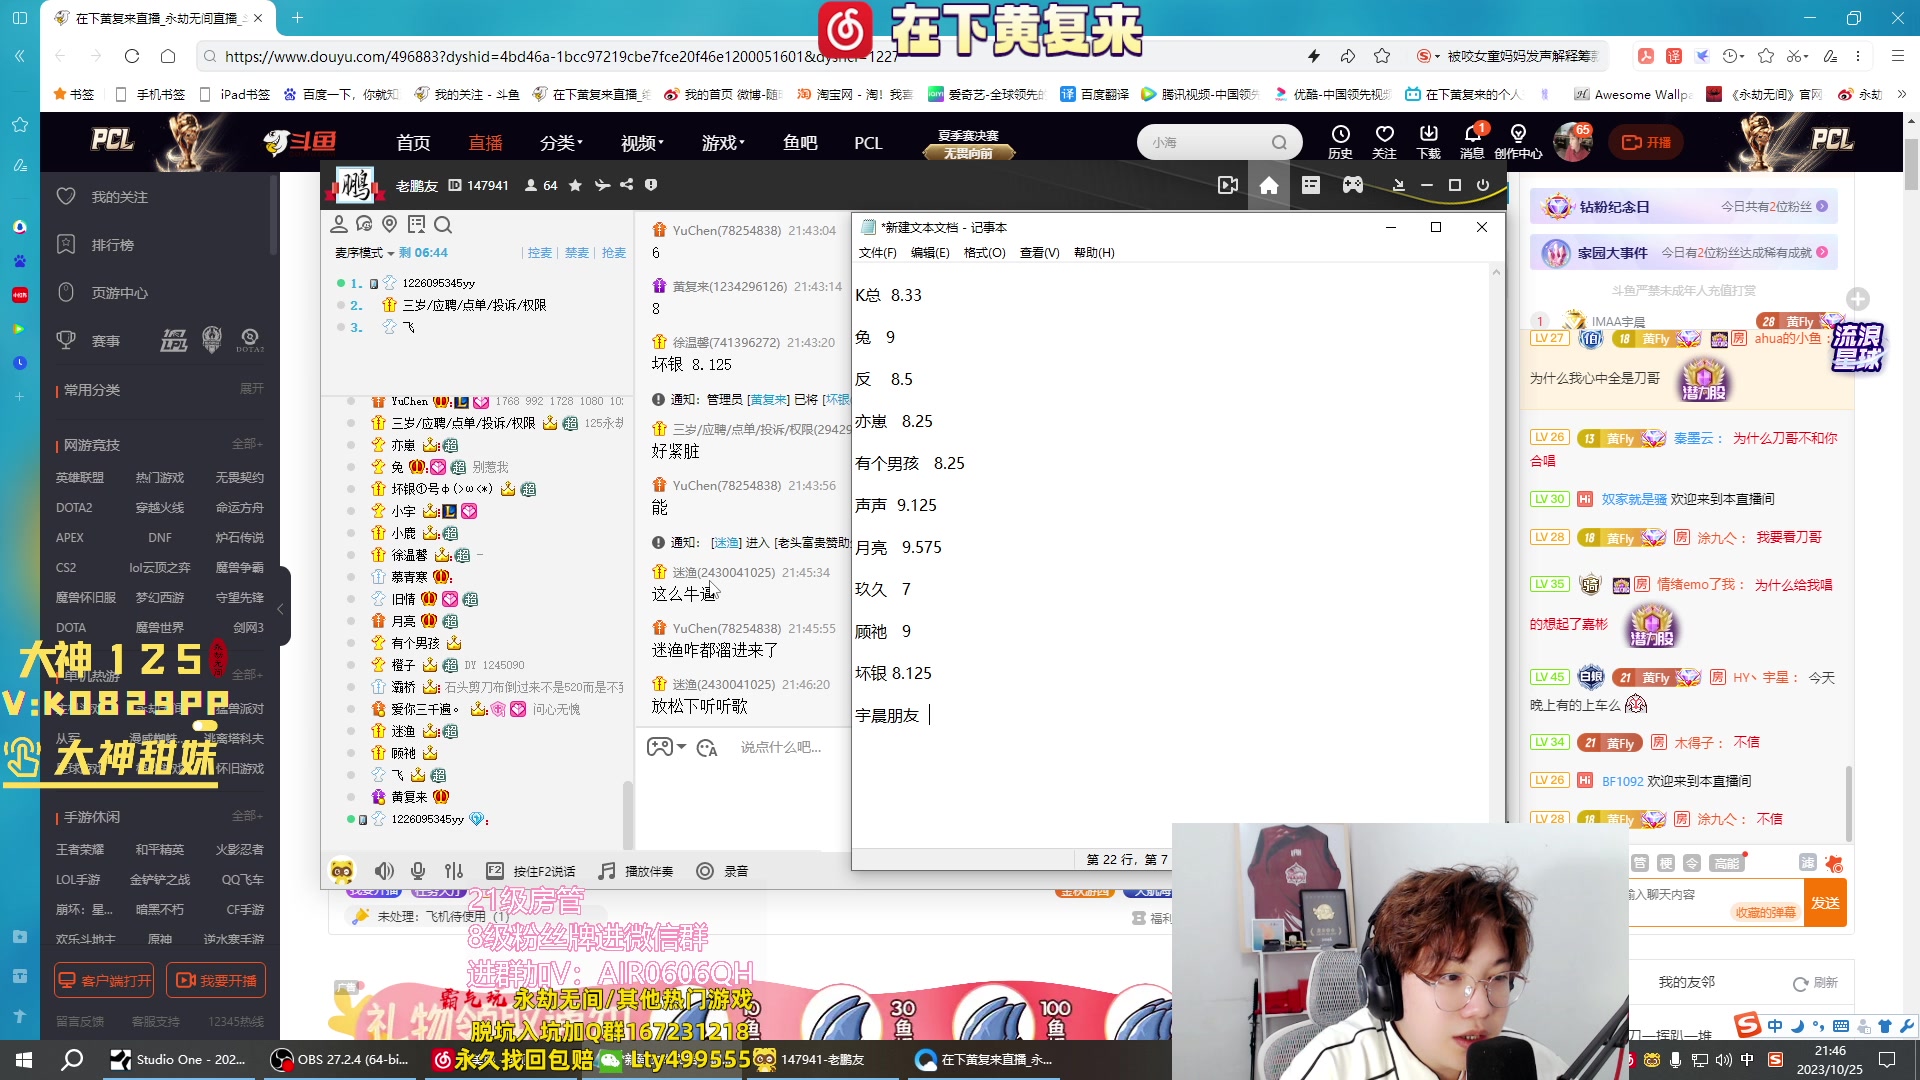Open the home icon in YY channel window
The height and width of the screenshot is (1080, 1920).
1269,185
